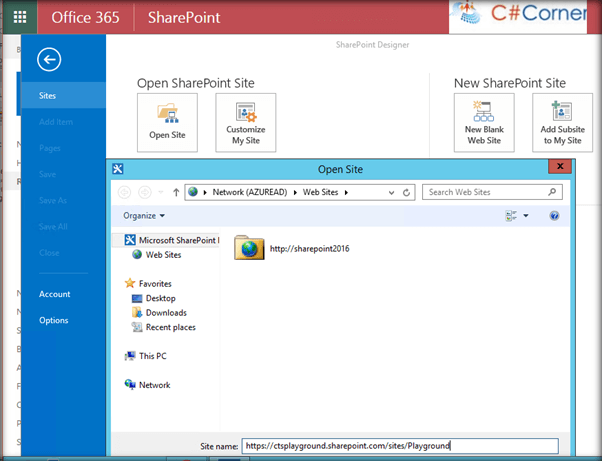Click the C# Corner logo
The height and width of the screenshot is (461, 602).
518,15
